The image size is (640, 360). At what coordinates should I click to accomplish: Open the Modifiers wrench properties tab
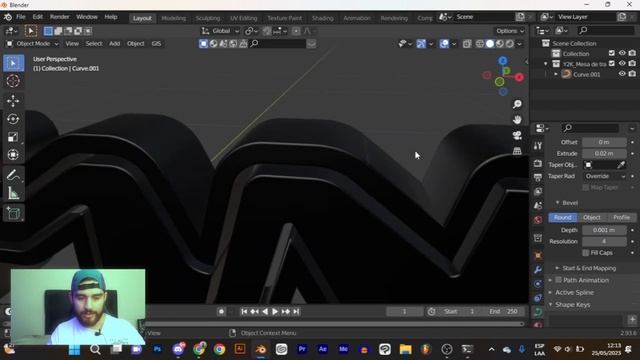click(538, 269)
